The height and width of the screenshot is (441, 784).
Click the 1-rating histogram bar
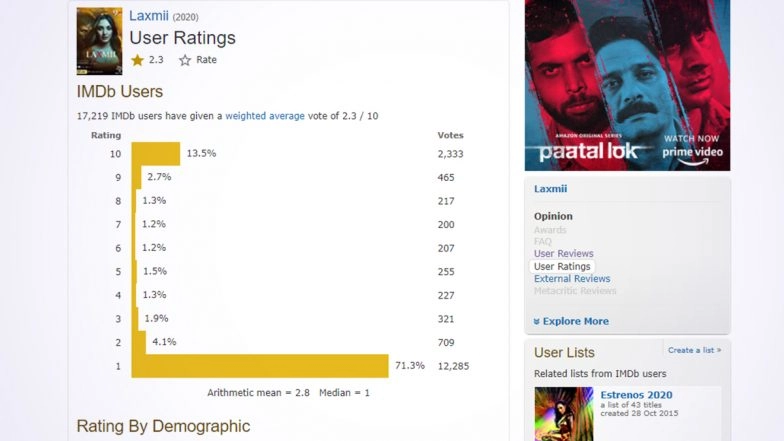coord(260,366)
